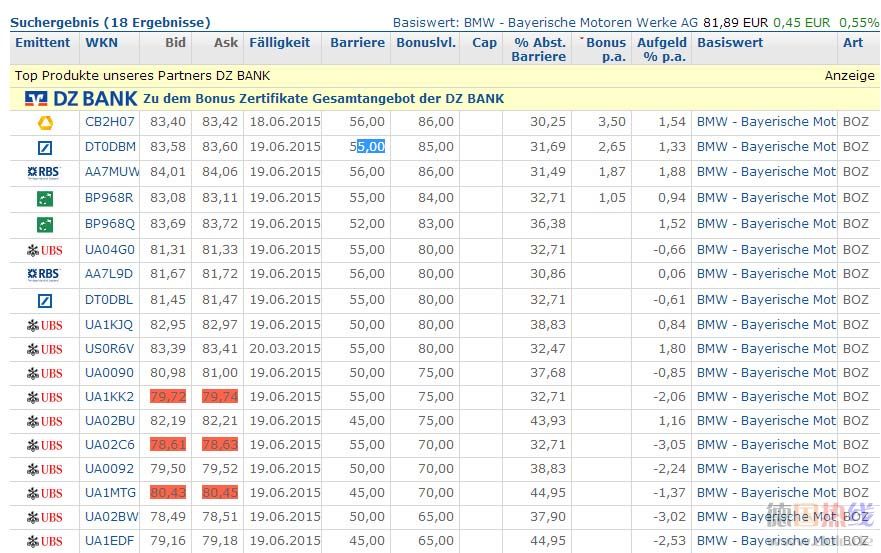Click red Bid value 79,72
Screen dimensions: 881x553
point(168,397)
